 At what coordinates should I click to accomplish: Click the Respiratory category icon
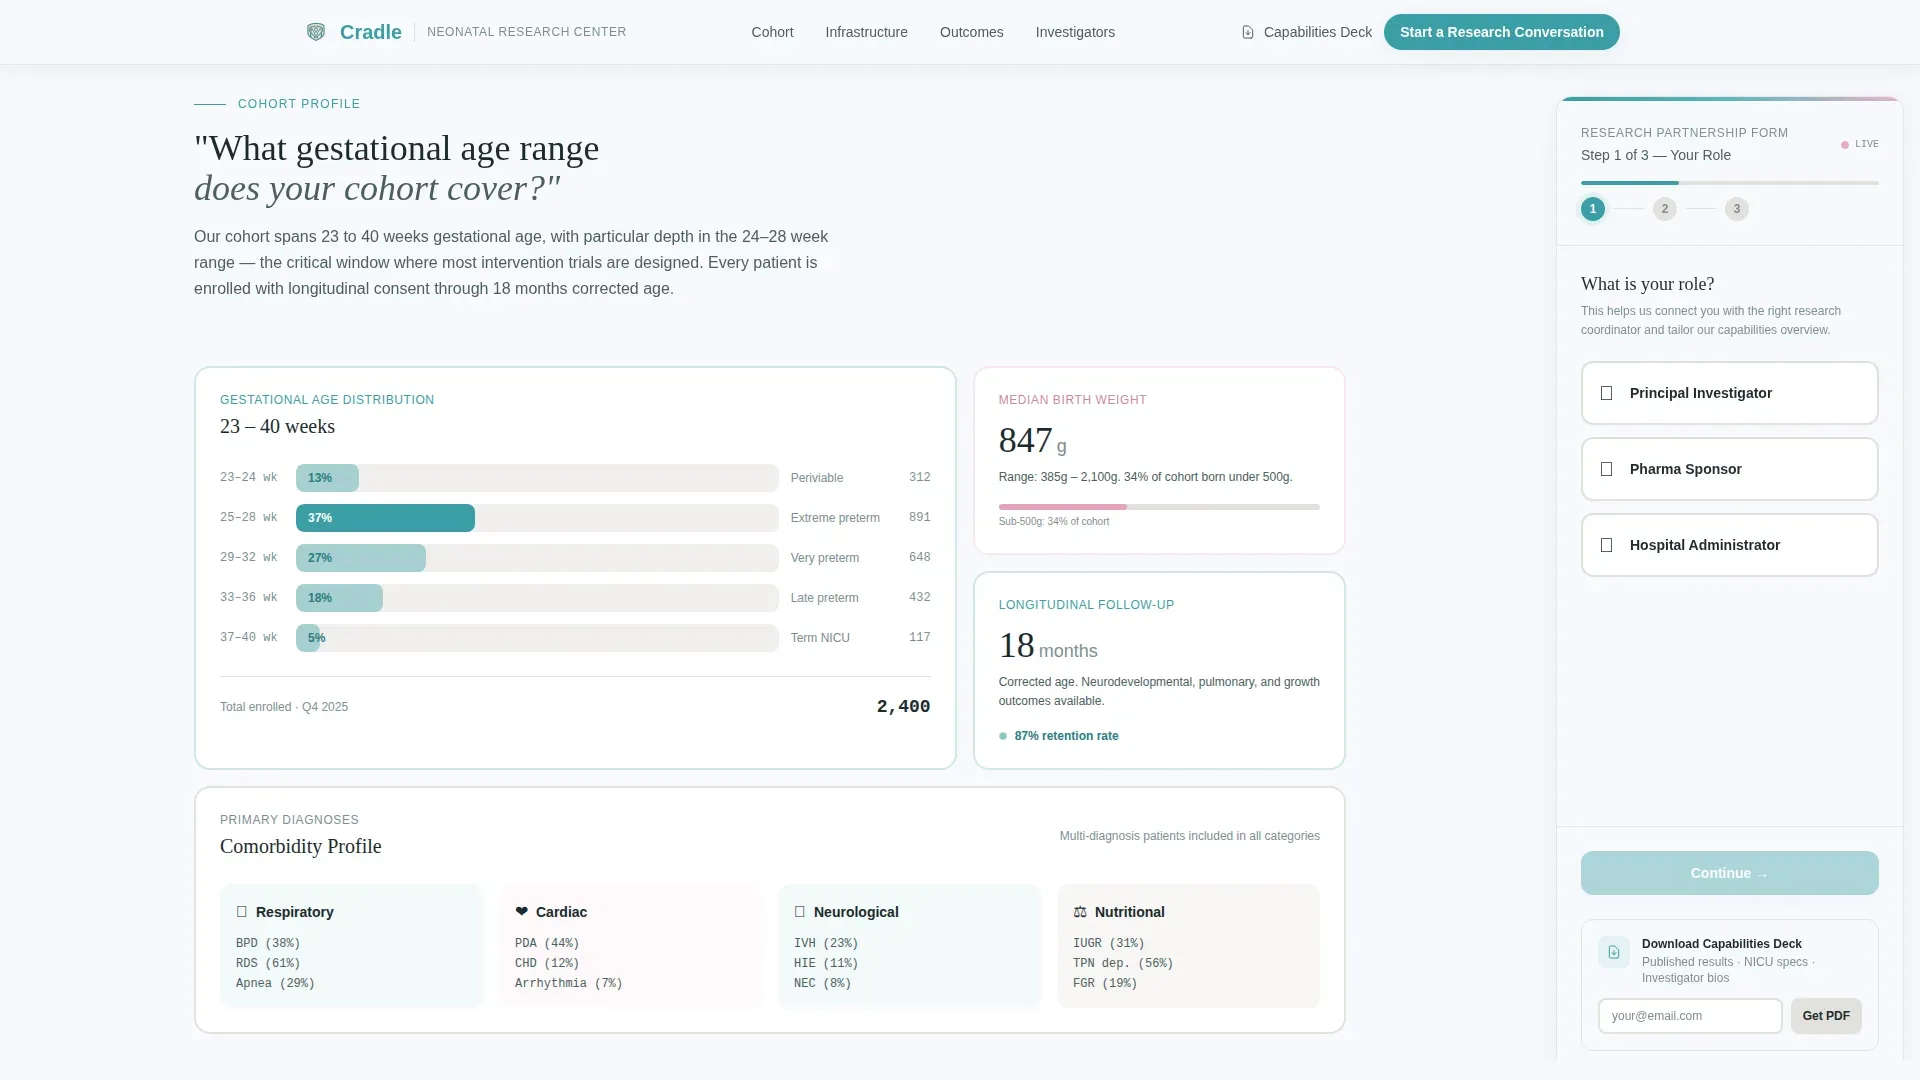pos(241,912)
